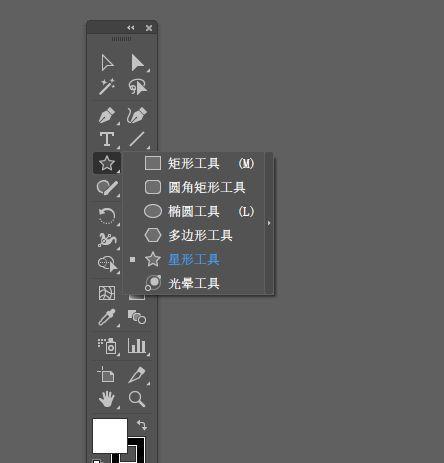Click the white fill color swatch
This screenshot has width=444, height=463.
[110, 436]
